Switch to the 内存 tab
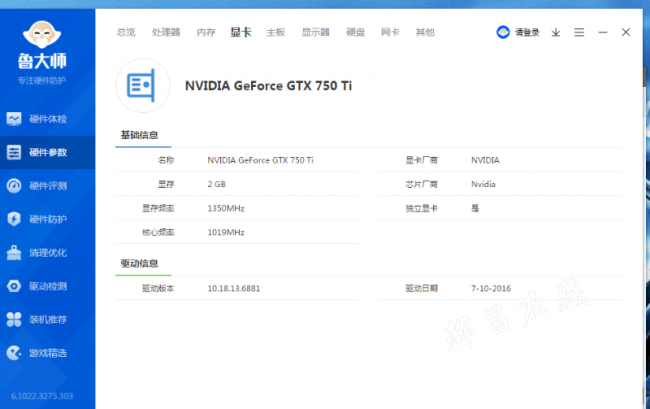The image size is (650, 409). [x=206, y=32]
